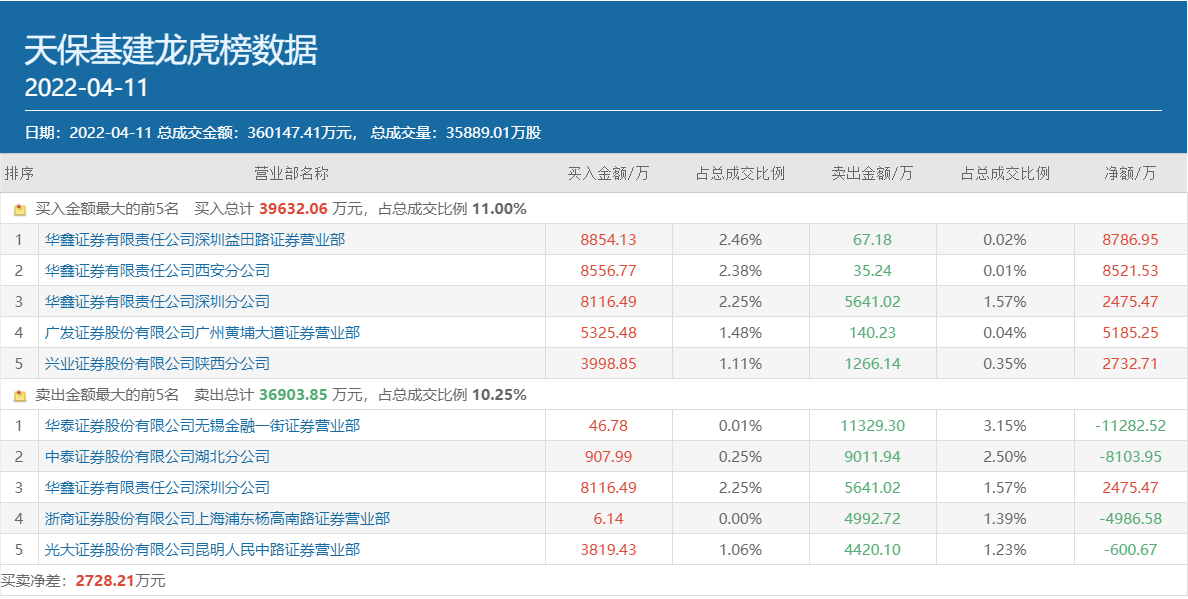Open 广发证券股份有限公司广州黄埔大道证券营业部 link
This screenshot has width=1188, height=599.
pos(202,333)
